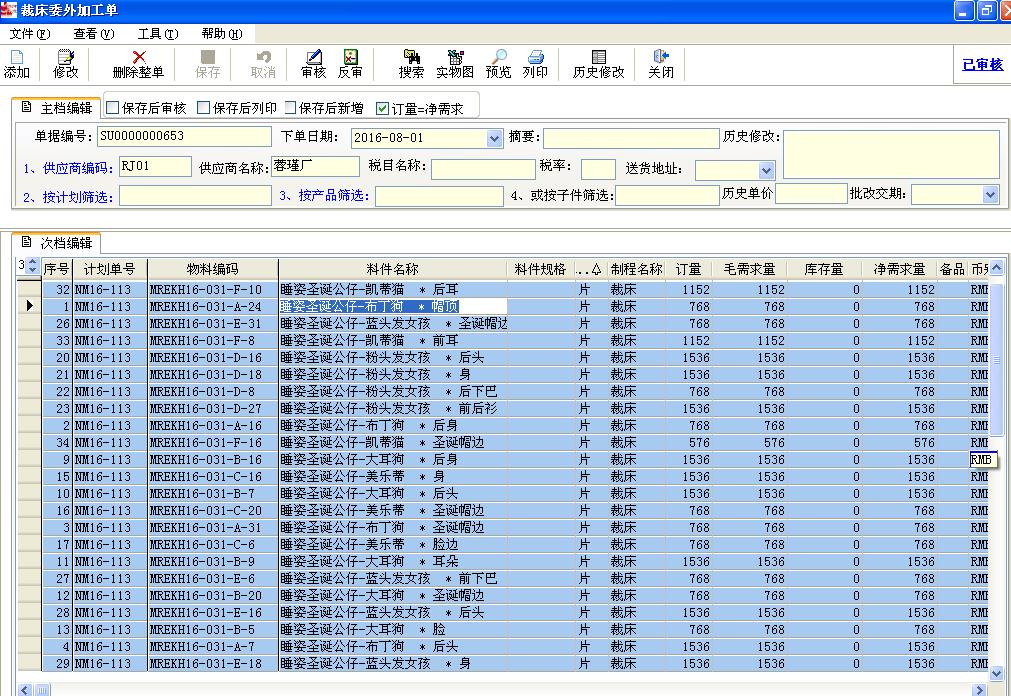
Task: Sort by the 库存量 column header
Action: pos(824,269)
